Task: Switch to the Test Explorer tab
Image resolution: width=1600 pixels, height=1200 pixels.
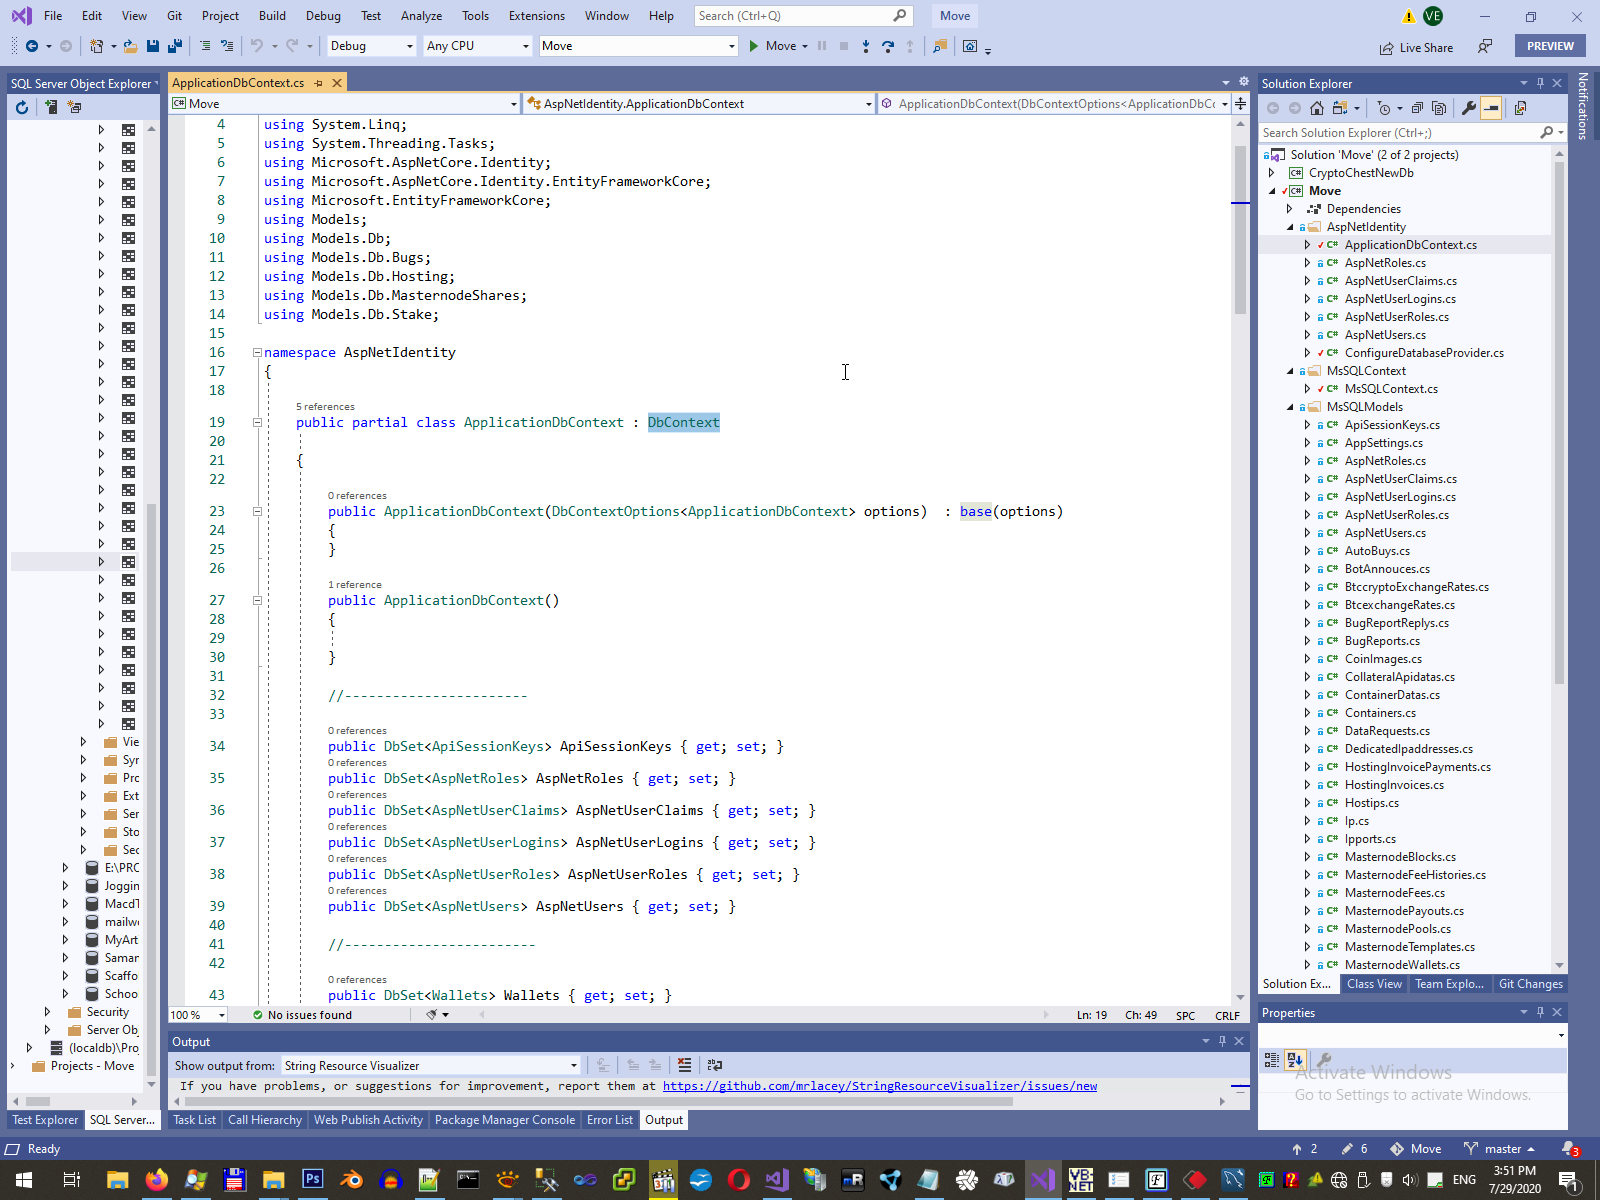Action: tap(45, 1120)
